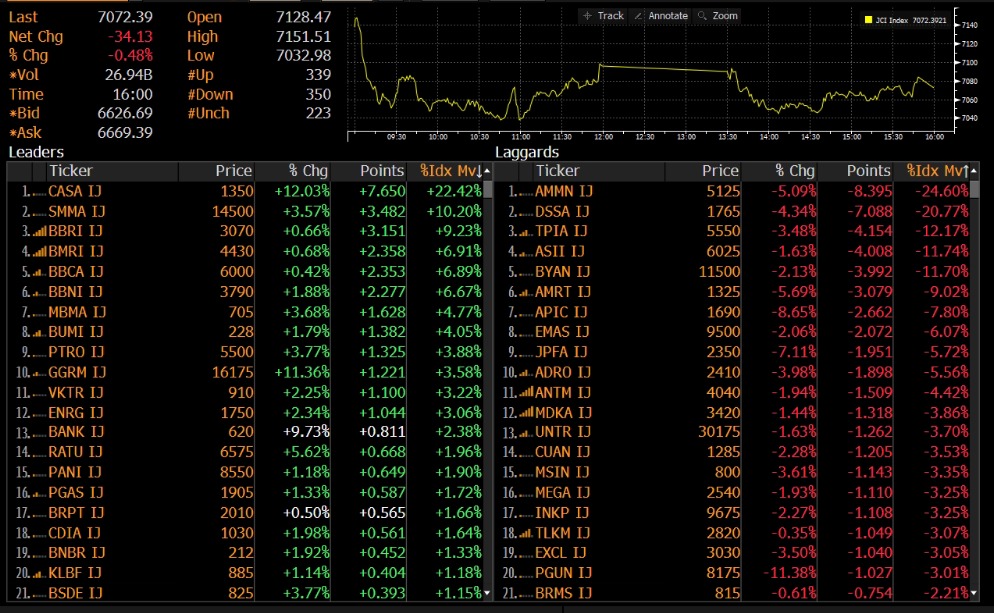
Task: Sort Leaders table by Ticker header
Action: pyautogui.click(x=70, y=171)
